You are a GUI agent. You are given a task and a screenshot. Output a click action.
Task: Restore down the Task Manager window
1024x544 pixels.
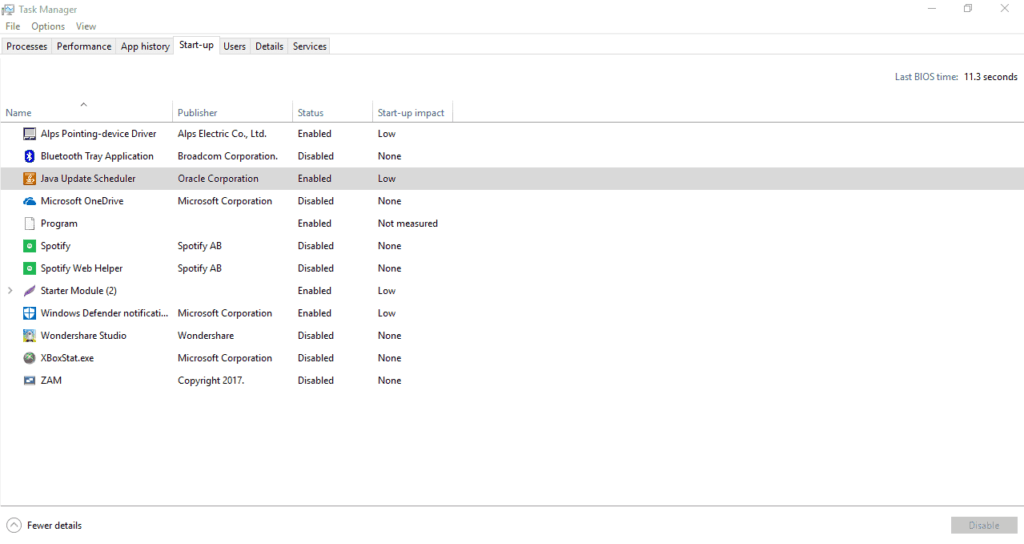(x=968, y=8)
